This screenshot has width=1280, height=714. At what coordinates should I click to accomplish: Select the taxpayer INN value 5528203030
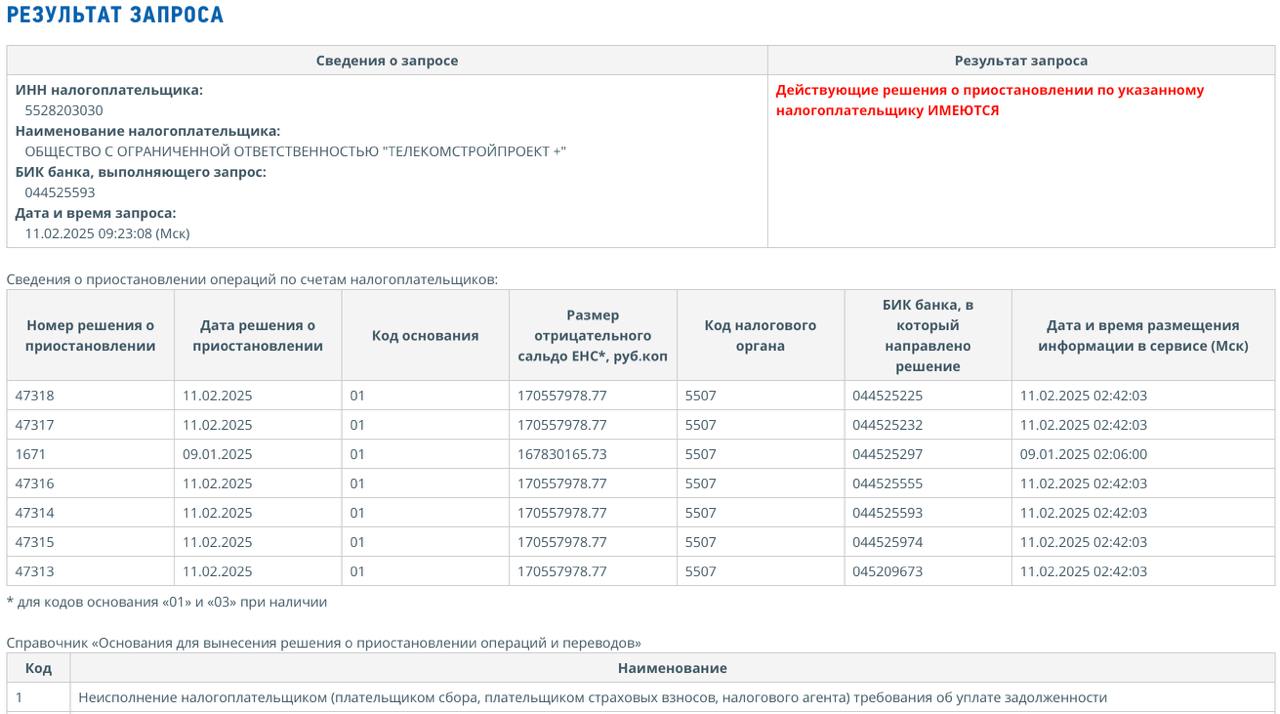pyautogui.click(x=64, y=110)
